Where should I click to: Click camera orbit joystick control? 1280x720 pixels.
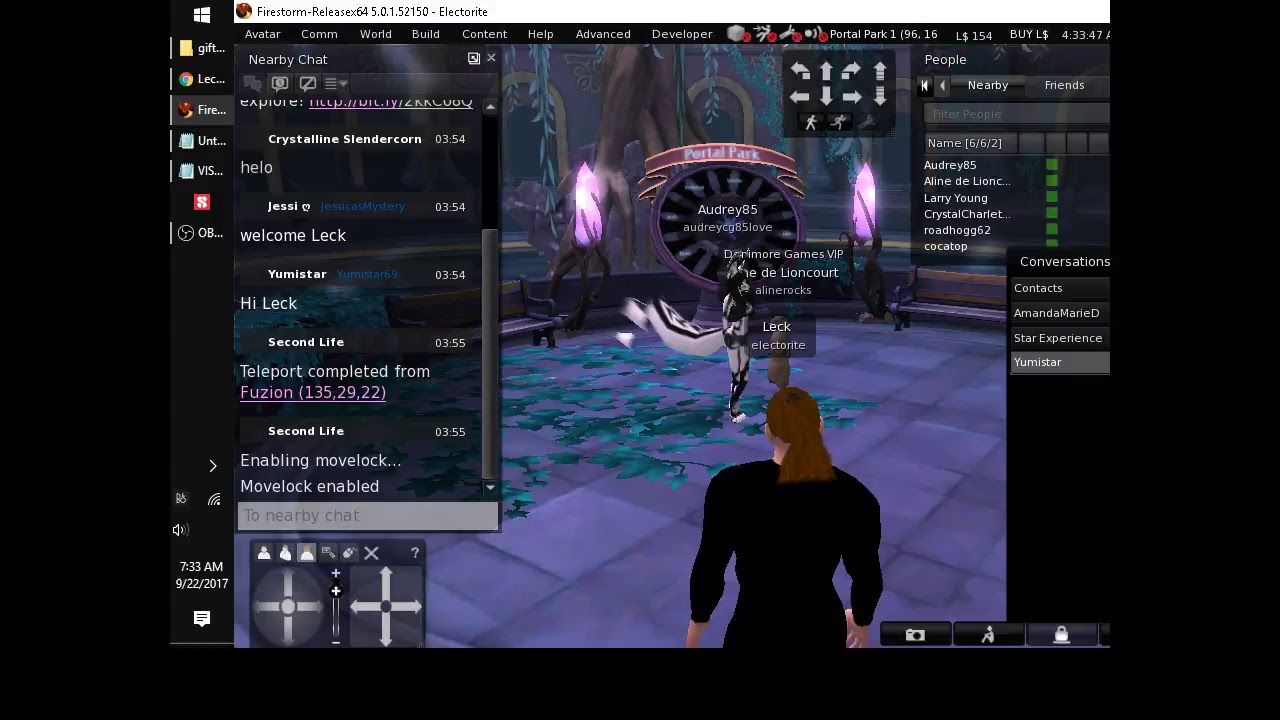point(288,606)
